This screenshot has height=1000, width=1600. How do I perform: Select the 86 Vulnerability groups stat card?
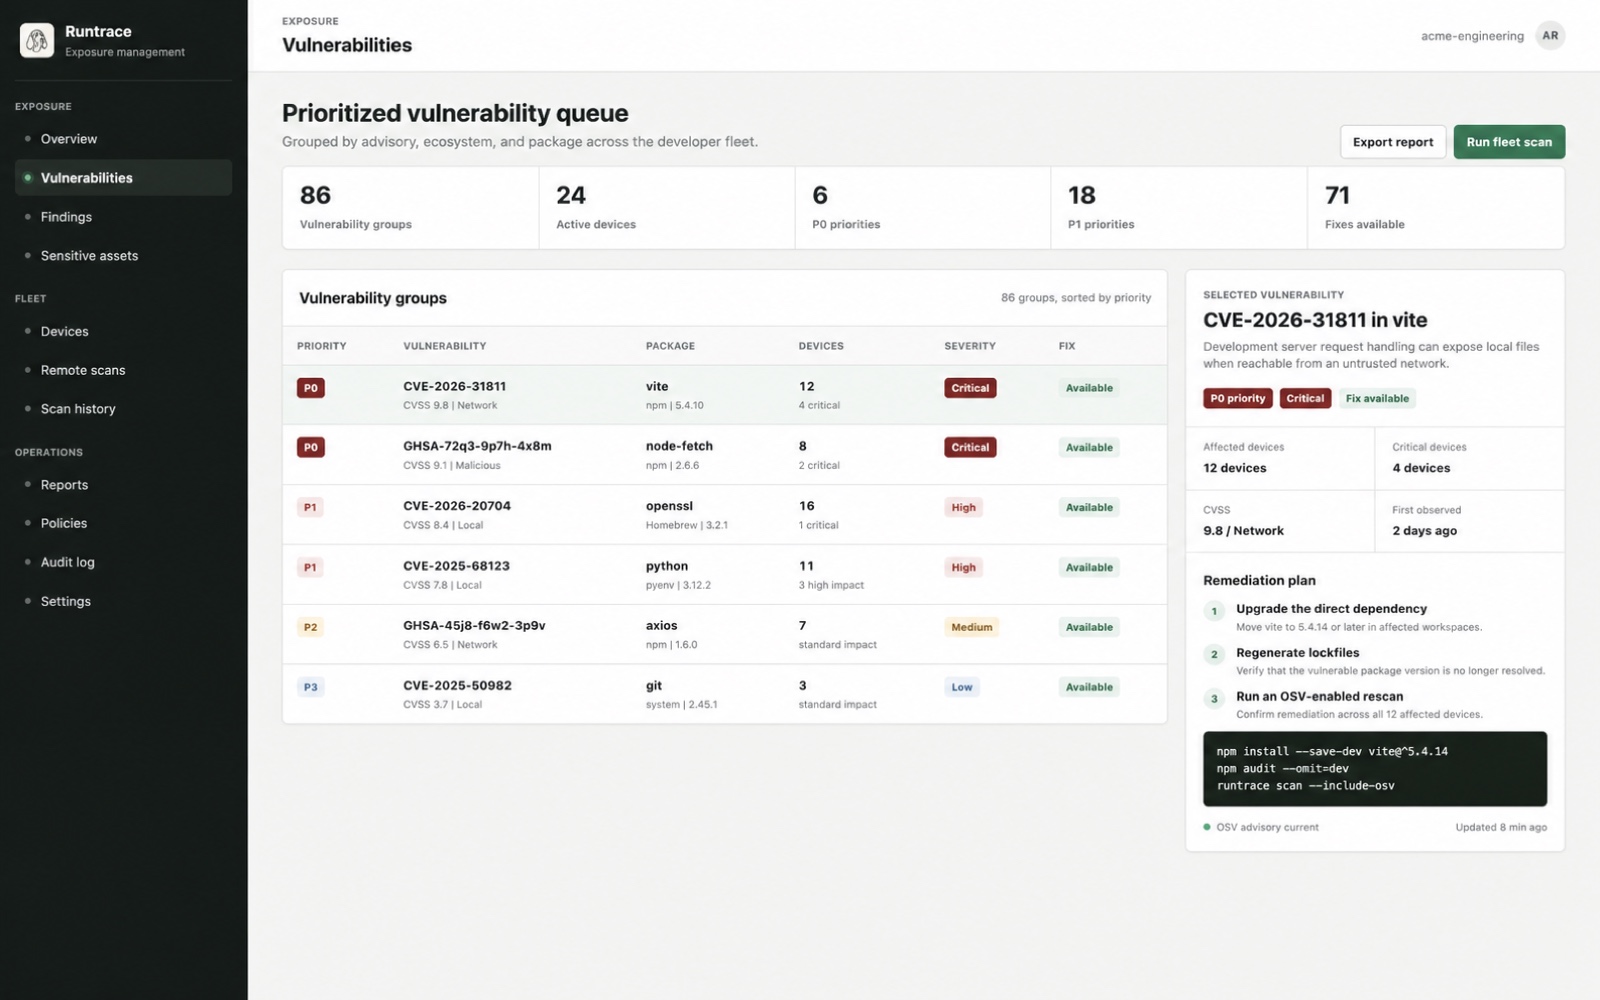(x=411, y=208)
